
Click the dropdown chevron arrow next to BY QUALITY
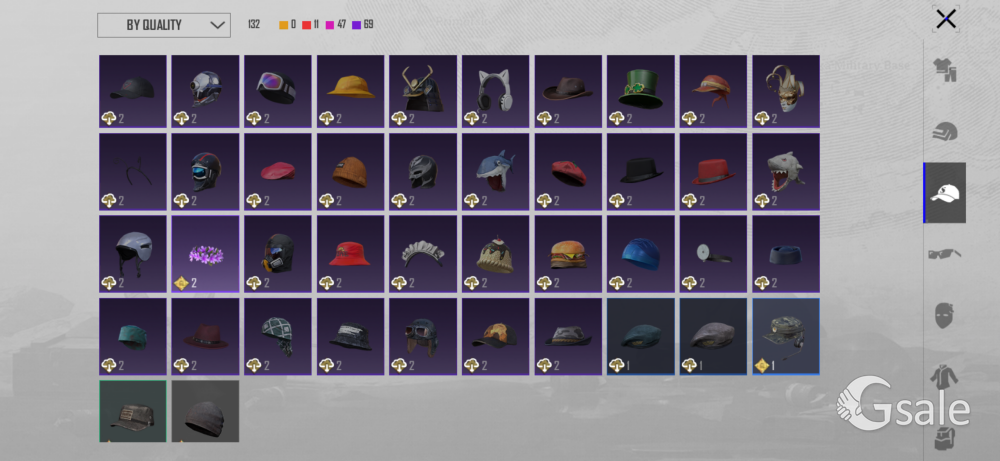click(x=217, y=26)
